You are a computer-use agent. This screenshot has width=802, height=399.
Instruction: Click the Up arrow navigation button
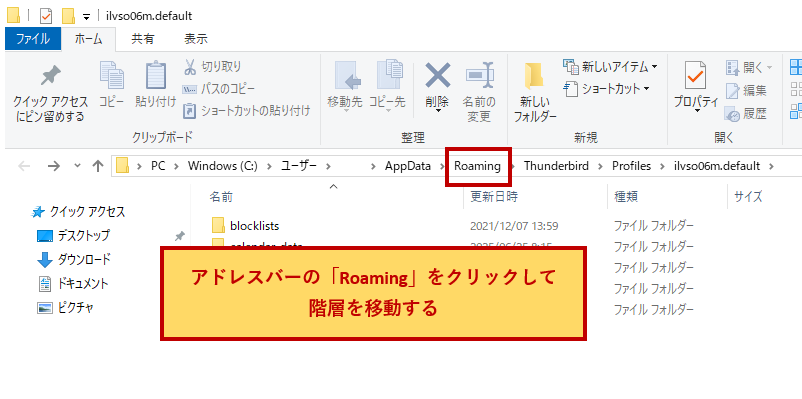coord(98,166)
